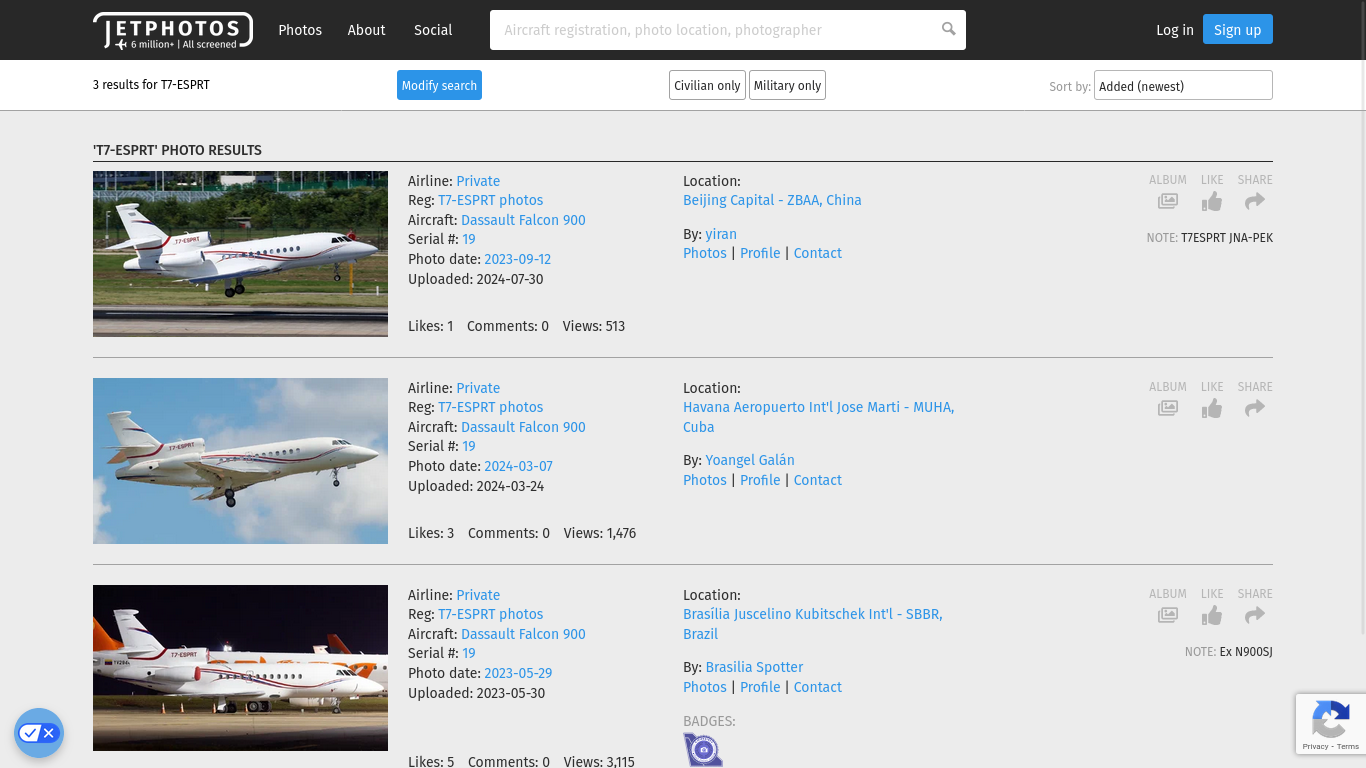The height and width of the screenshot is (768, 1366).
Task: Click Brasilia Spotter's badge icon
Action: [x=703, y=750]
